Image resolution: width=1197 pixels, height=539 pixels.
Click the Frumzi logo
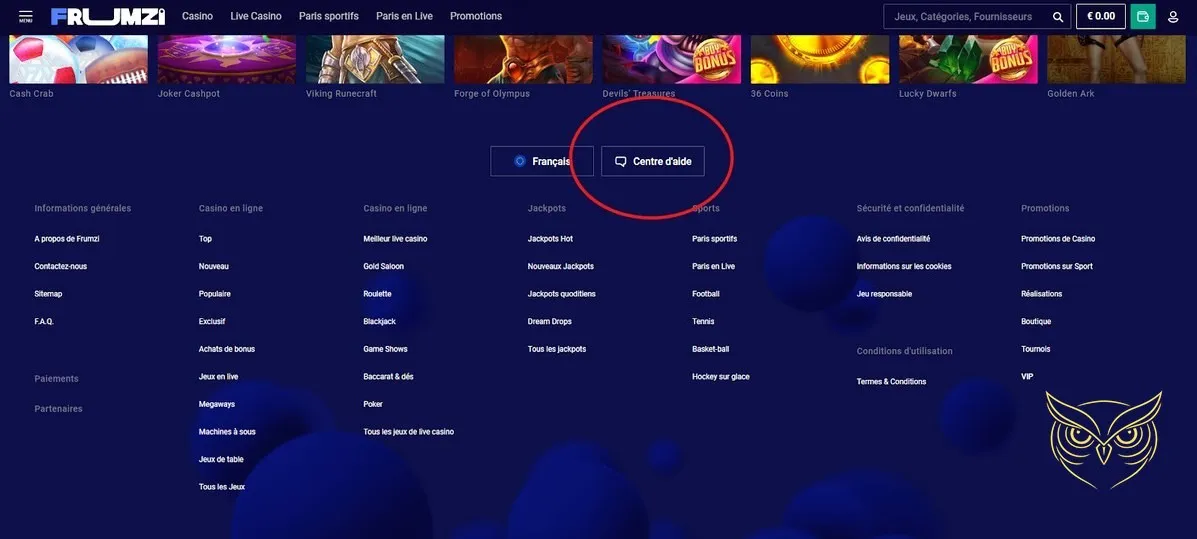(x=108, y=16)
